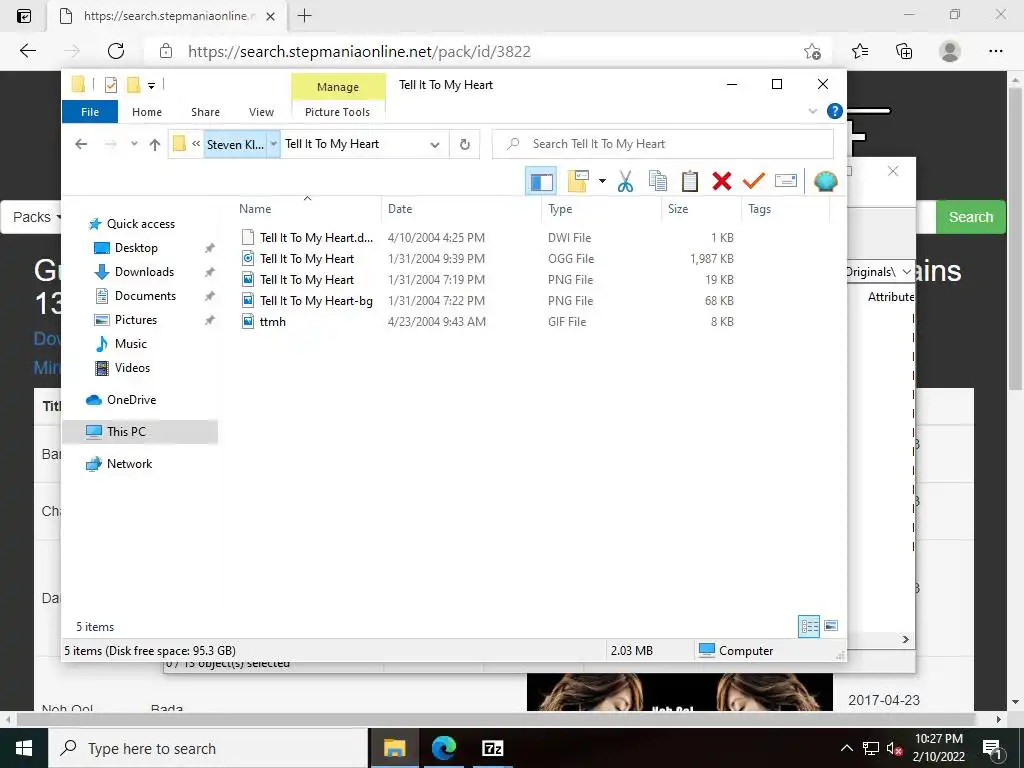The height and width of the screenshot is (768, 1024).
Task: Switch to details view via status bar icon
Action: tap(809, 626)
